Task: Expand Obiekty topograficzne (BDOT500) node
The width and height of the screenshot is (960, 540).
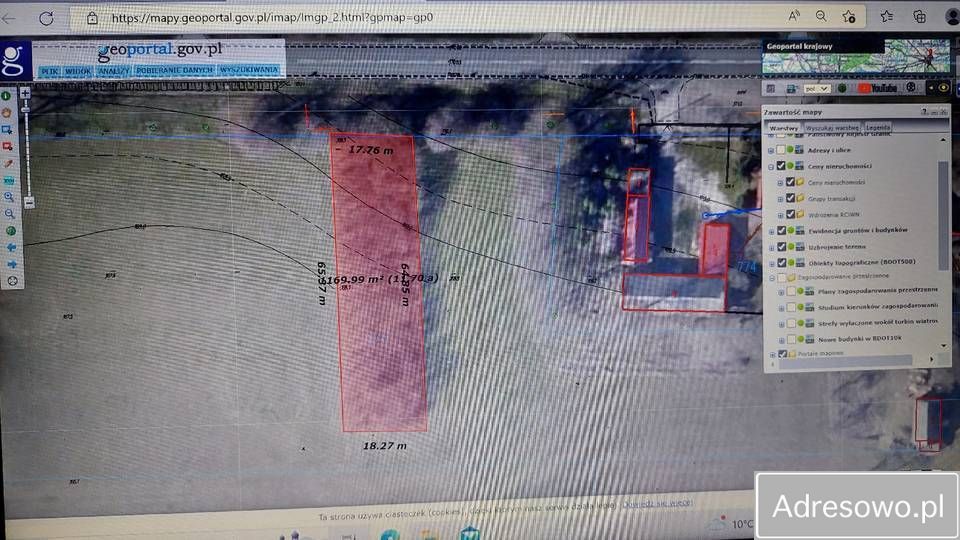Action: 772,264
